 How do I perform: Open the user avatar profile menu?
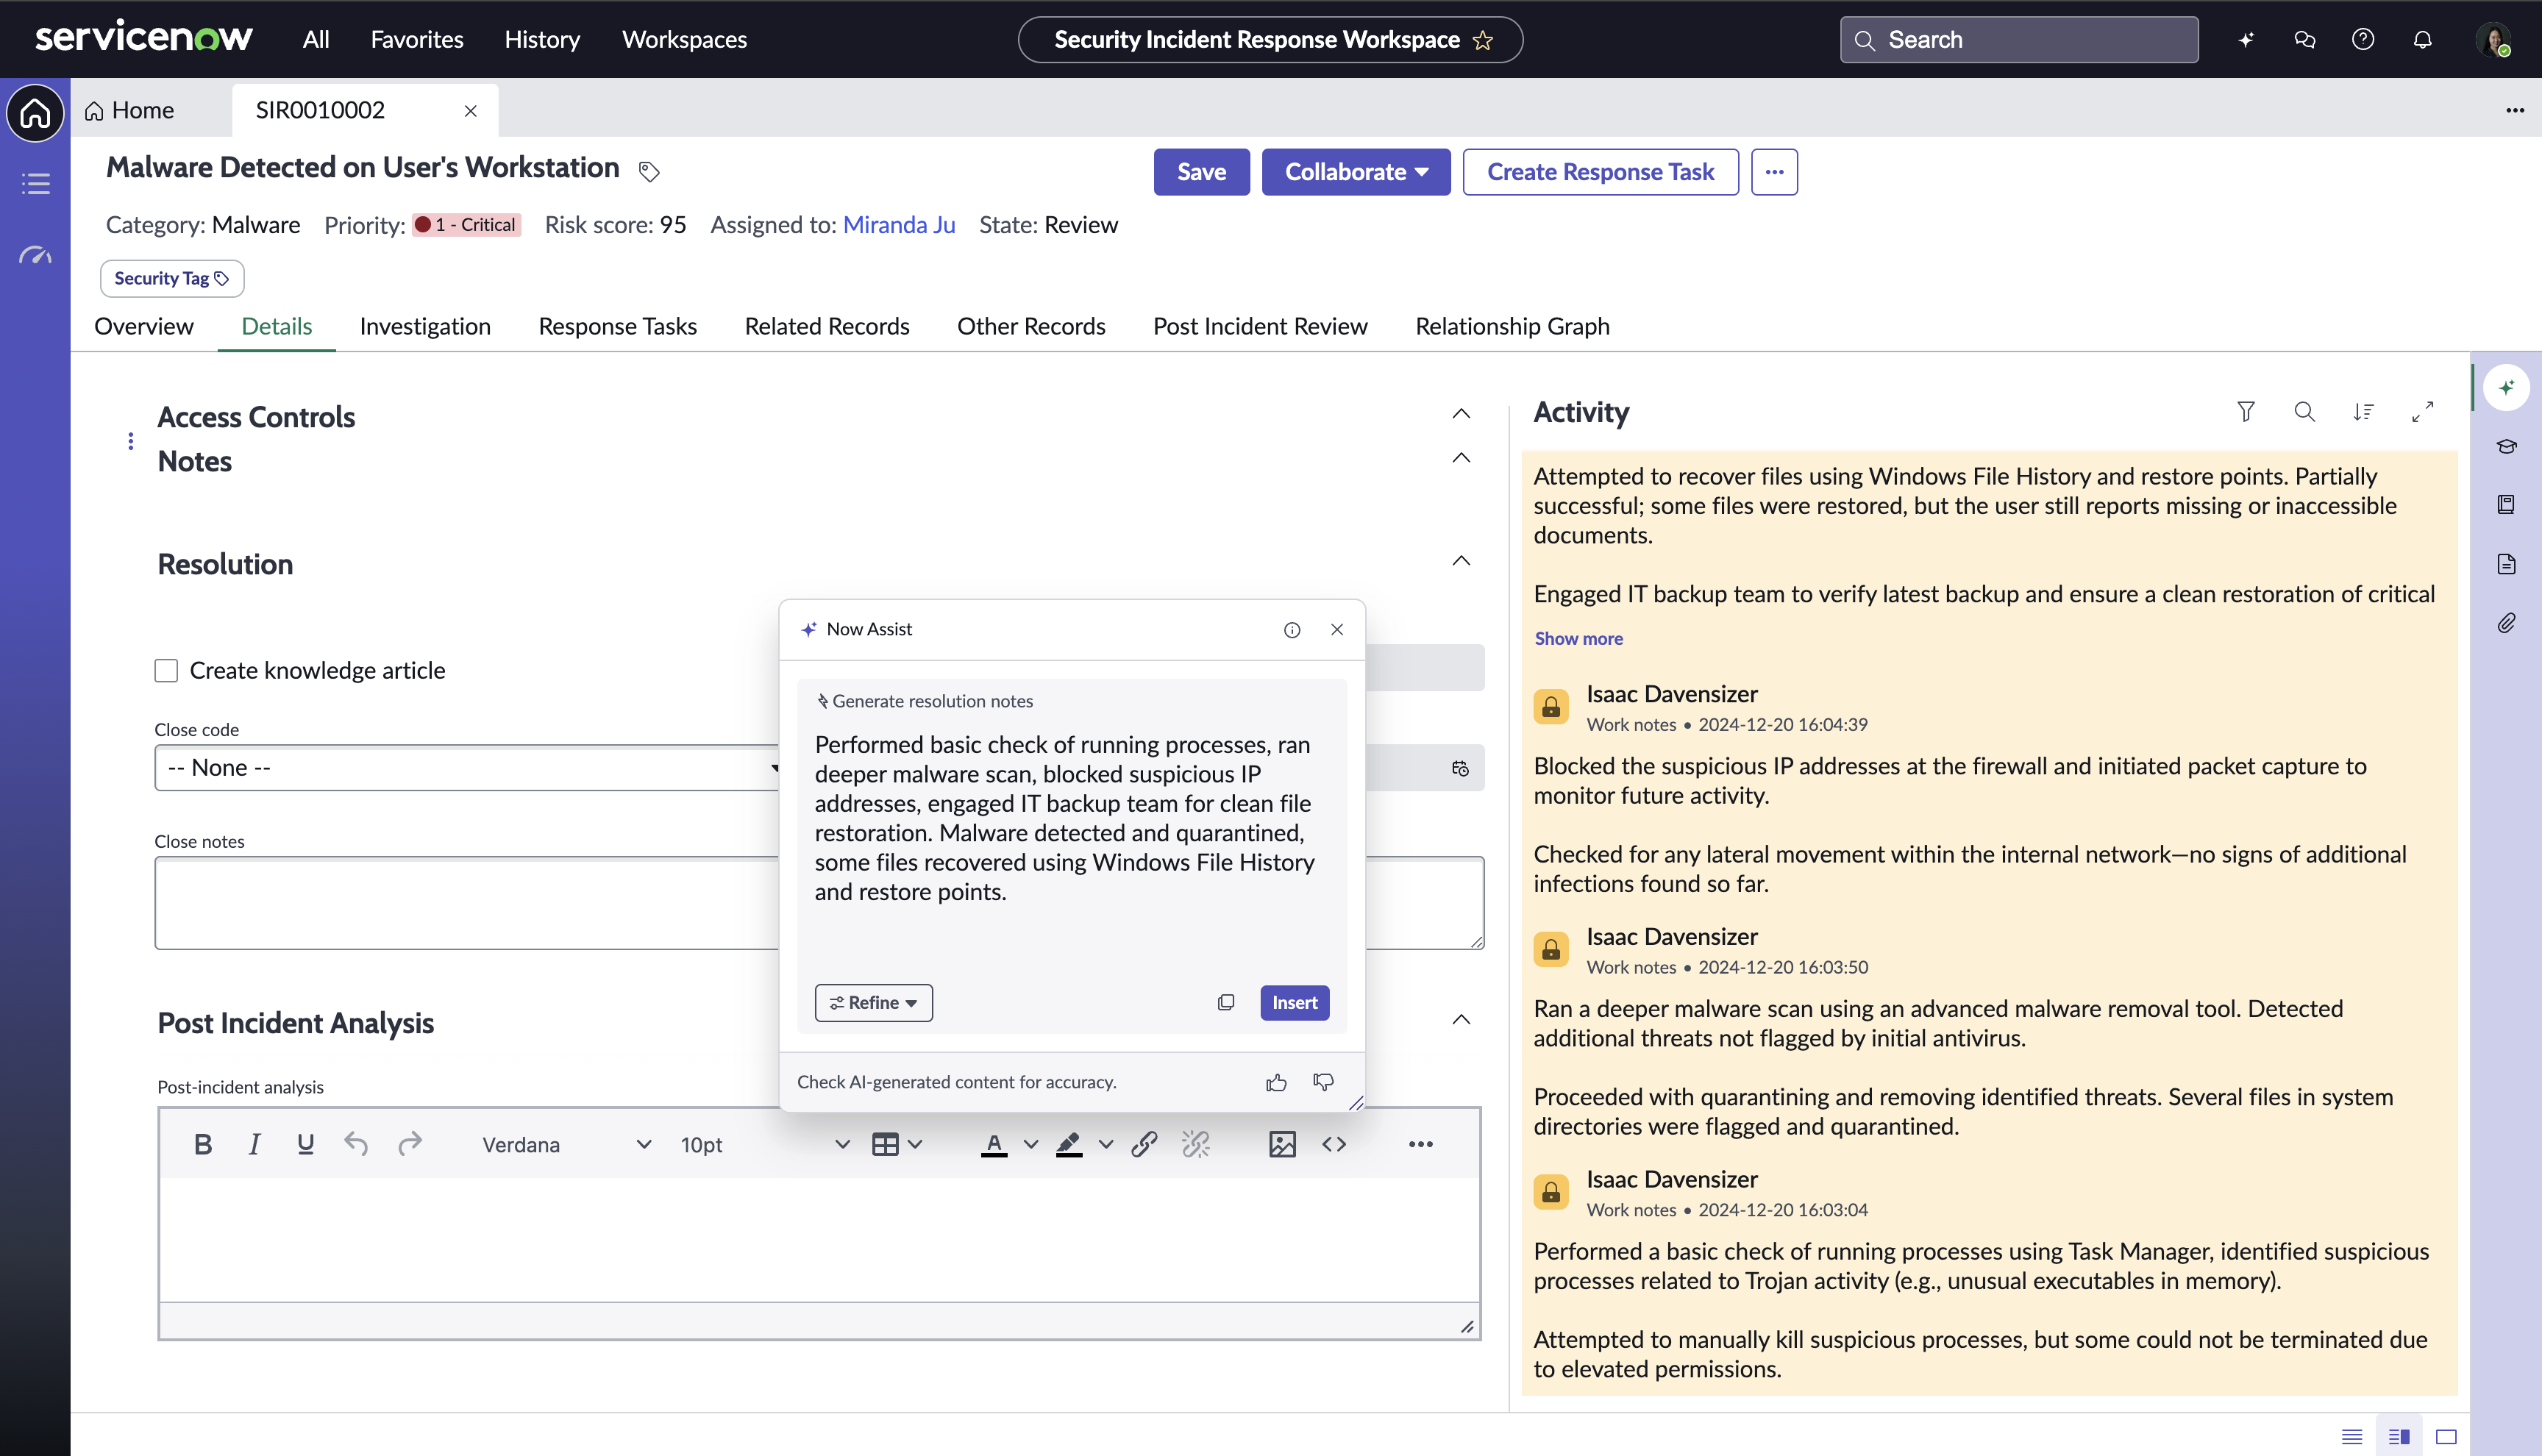(x=2494, y=40)
